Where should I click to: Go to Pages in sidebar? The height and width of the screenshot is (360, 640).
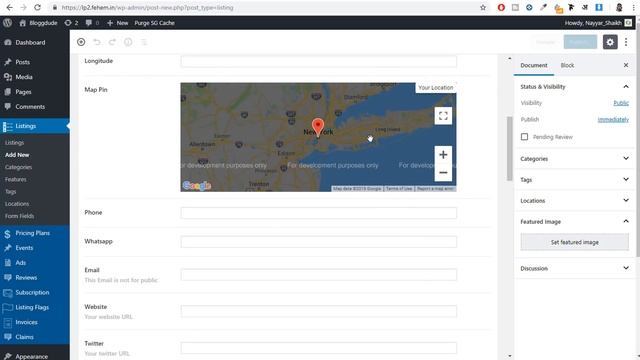(x=23, y=92)
